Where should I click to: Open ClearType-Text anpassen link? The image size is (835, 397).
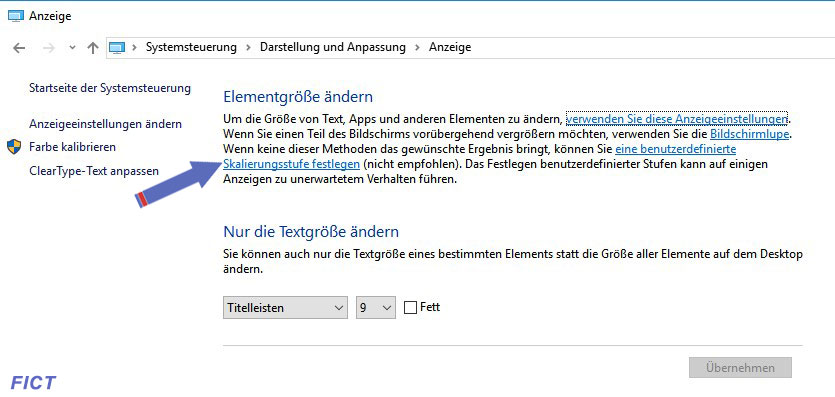click(x=94, y=171)
